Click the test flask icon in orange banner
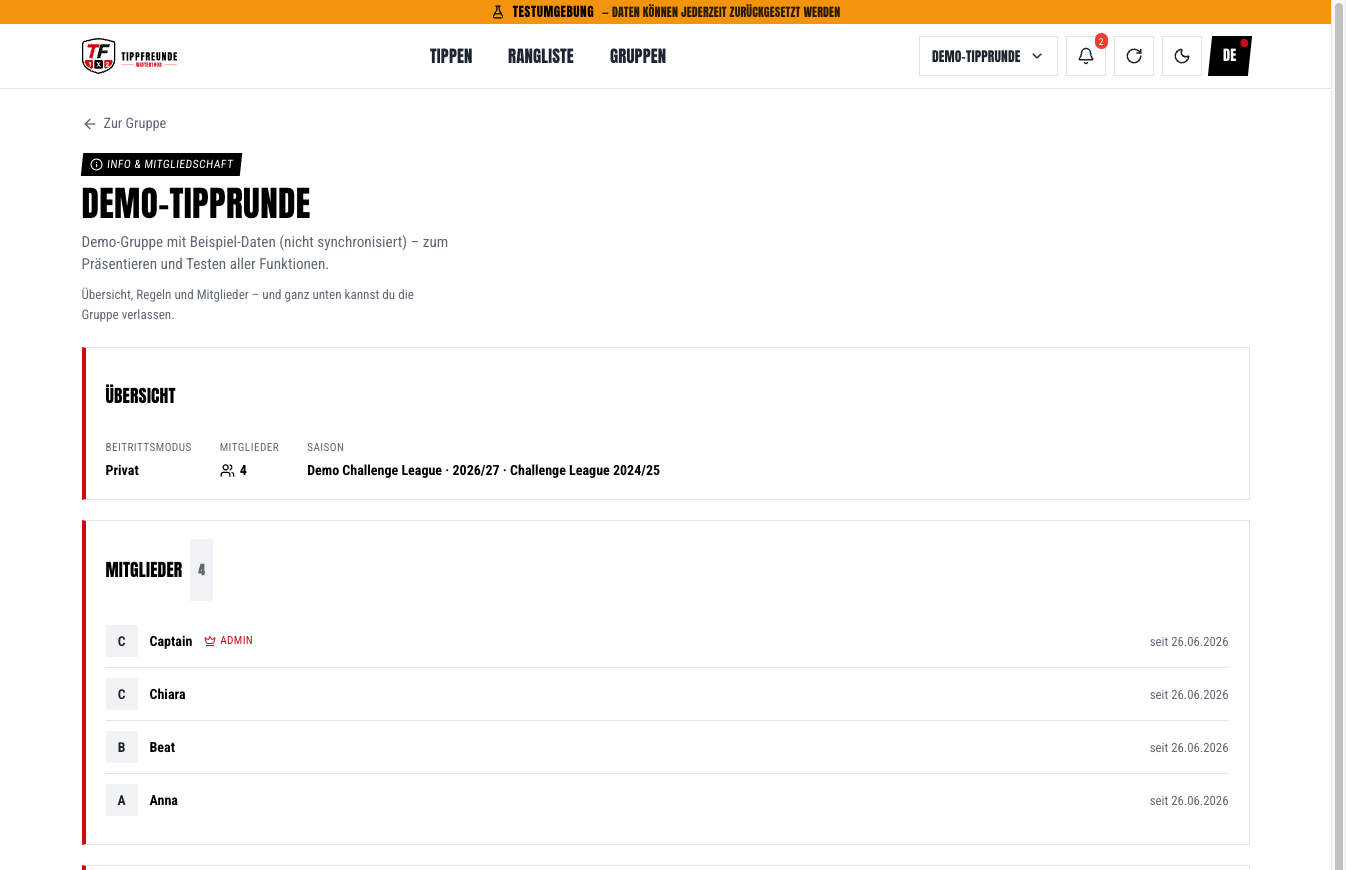 [x=498, y=12]
